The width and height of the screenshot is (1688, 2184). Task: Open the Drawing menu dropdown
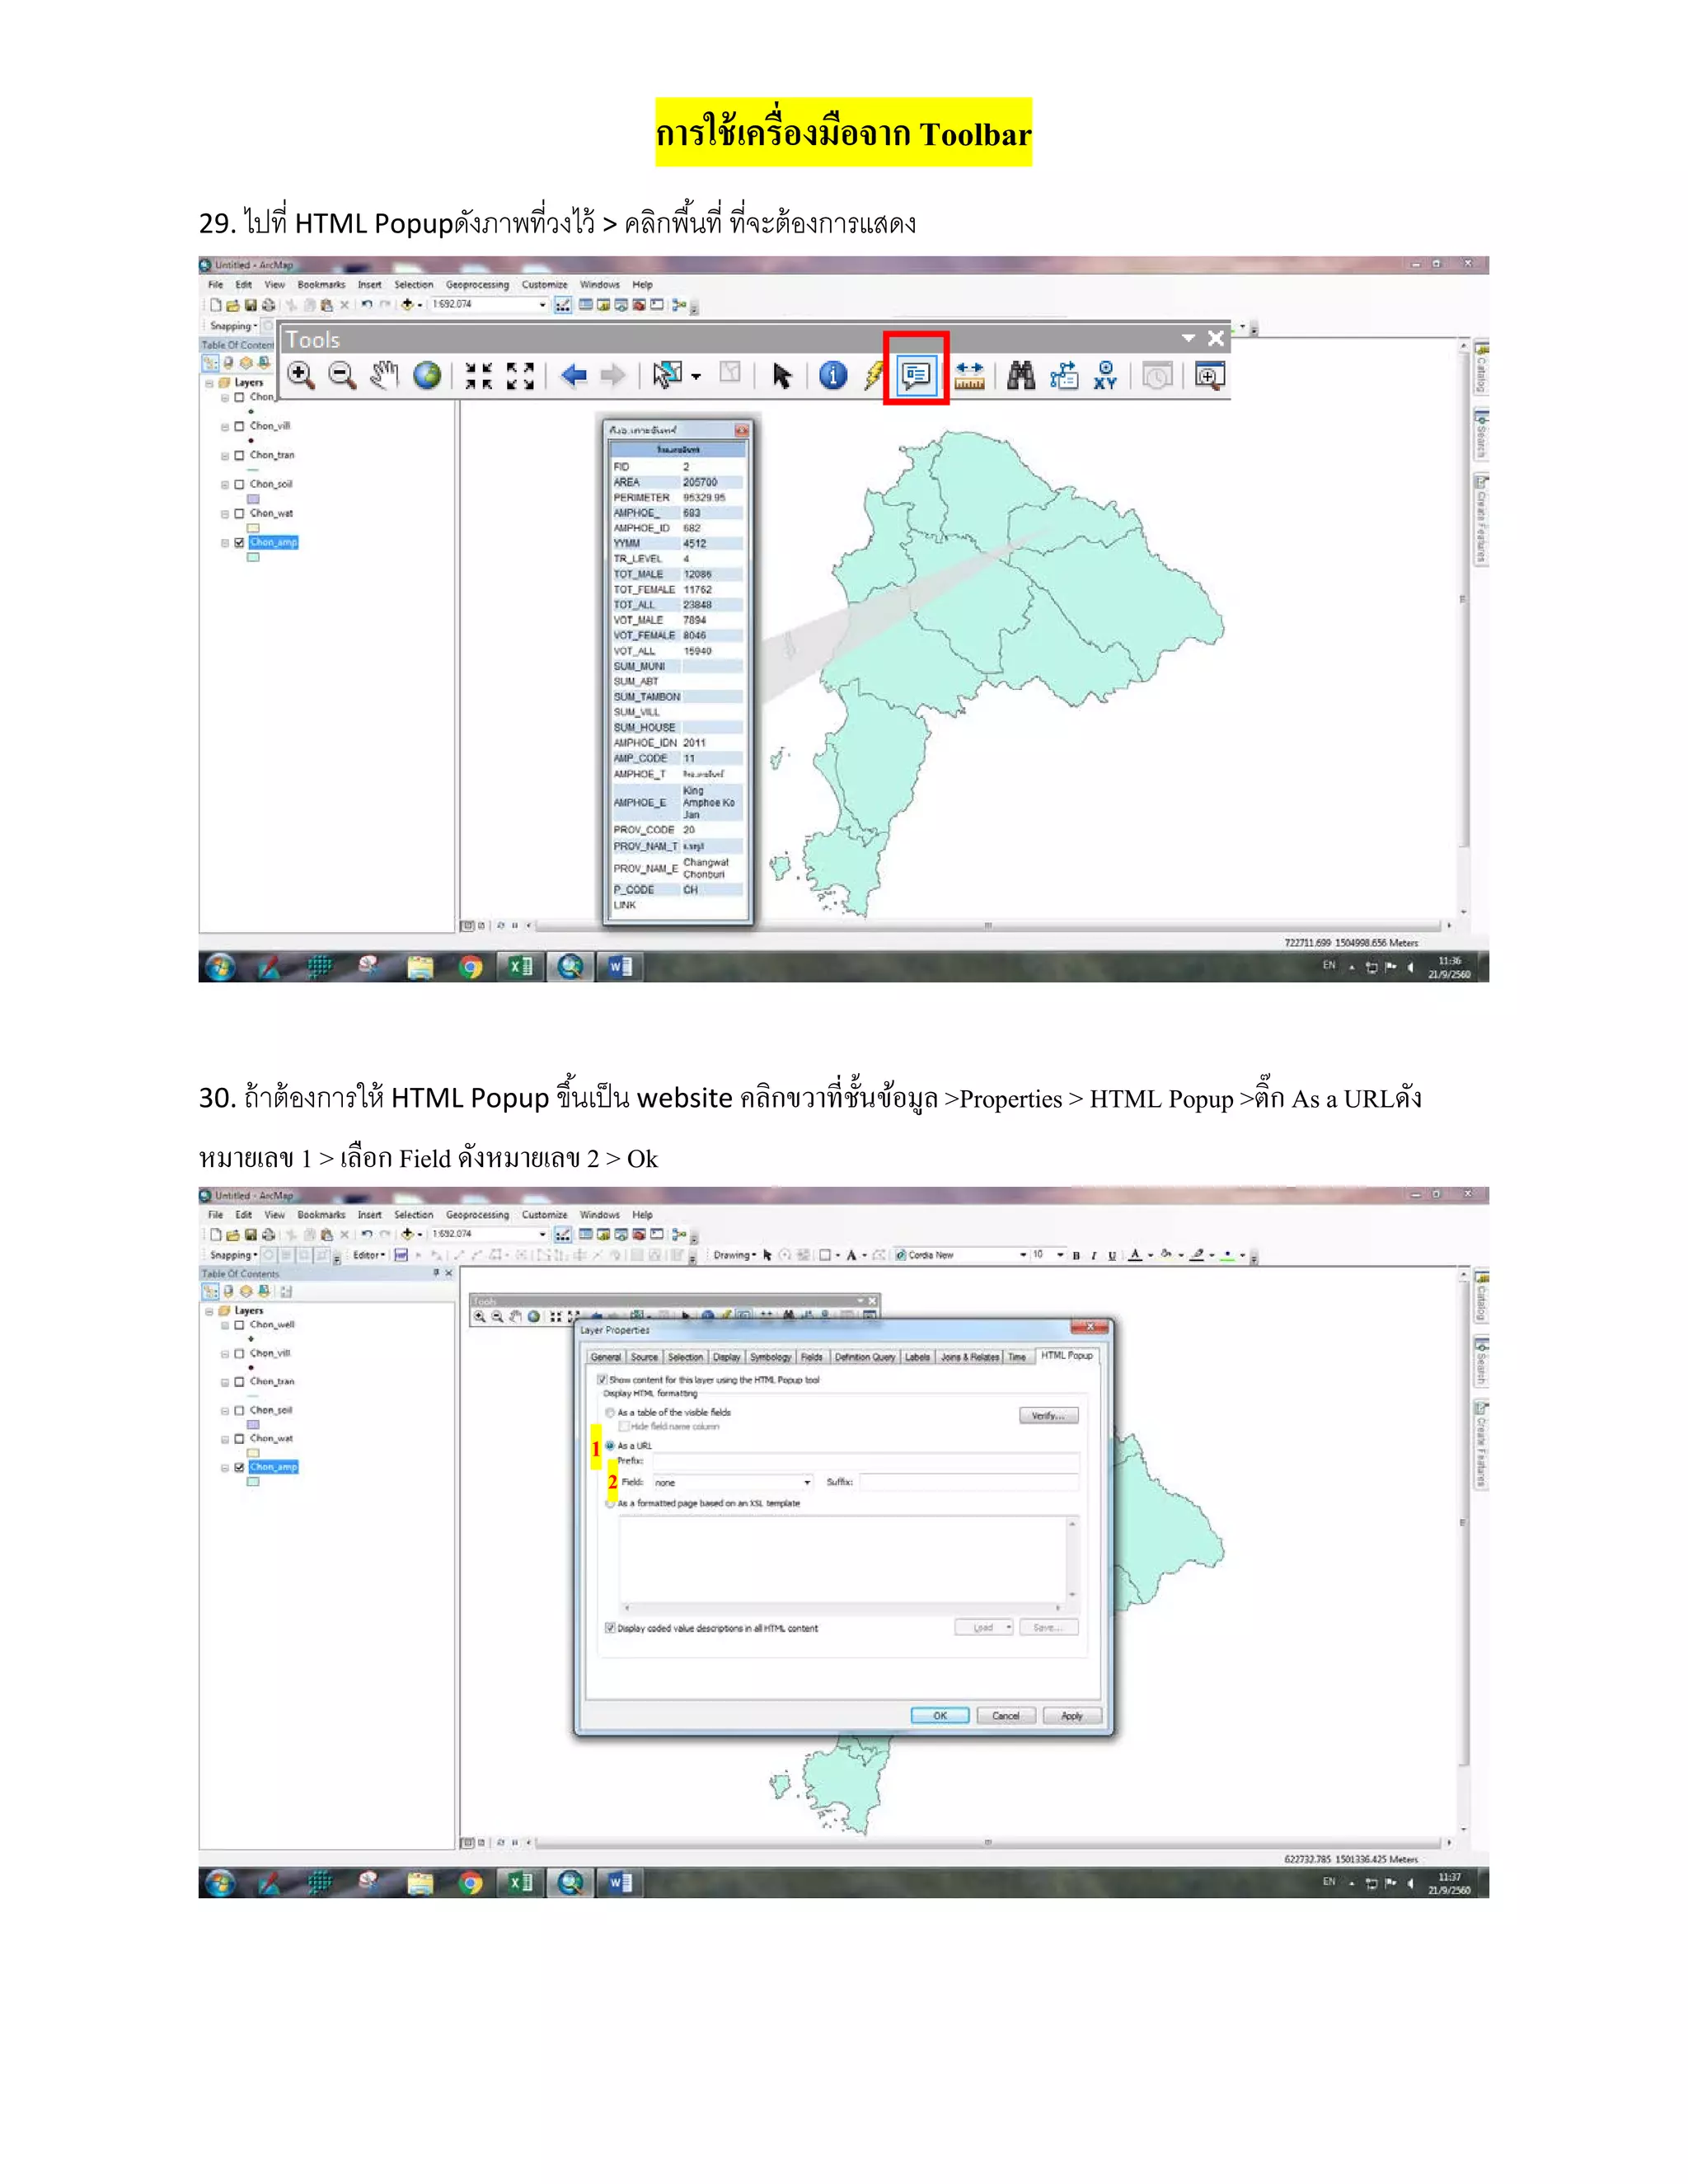tap(735, 1255)
